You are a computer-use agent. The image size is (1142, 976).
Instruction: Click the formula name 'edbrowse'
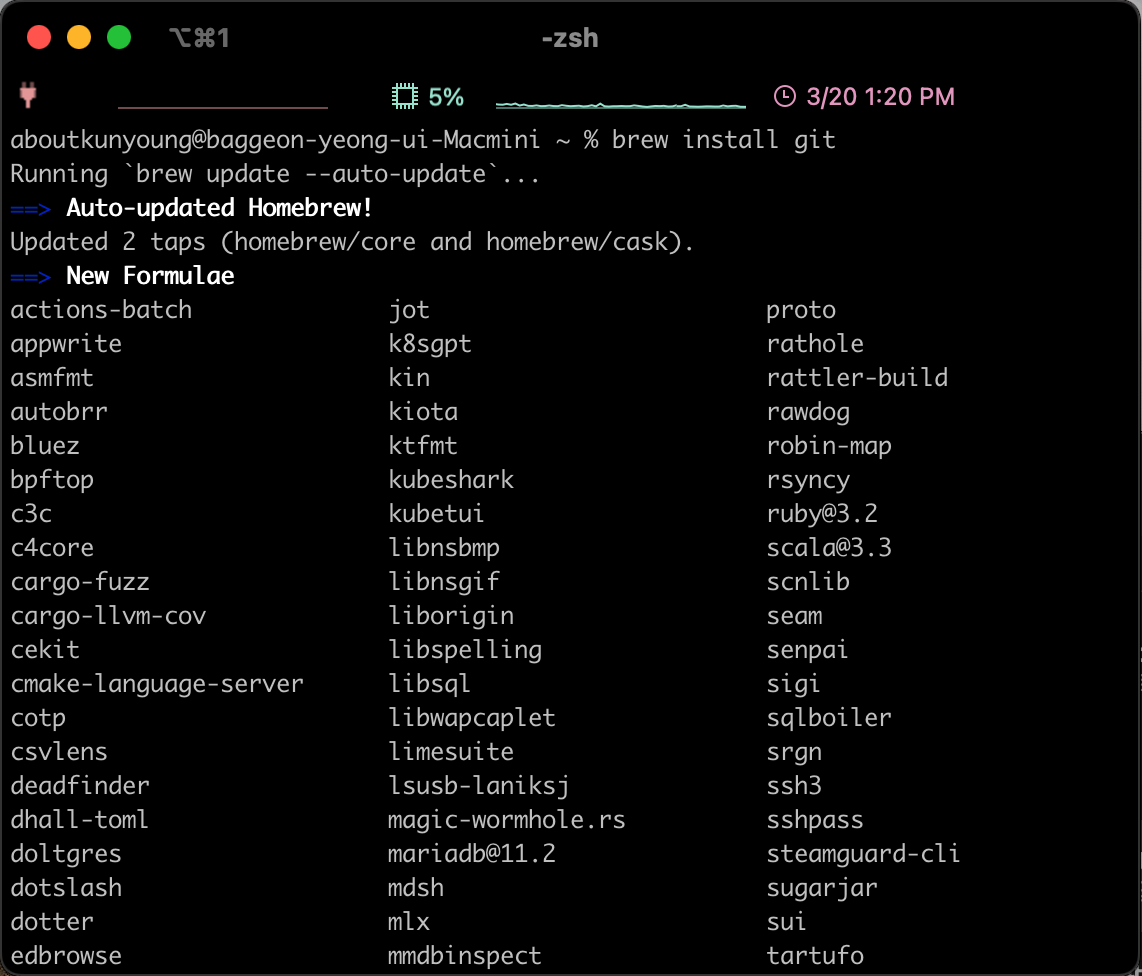point(66,956)
